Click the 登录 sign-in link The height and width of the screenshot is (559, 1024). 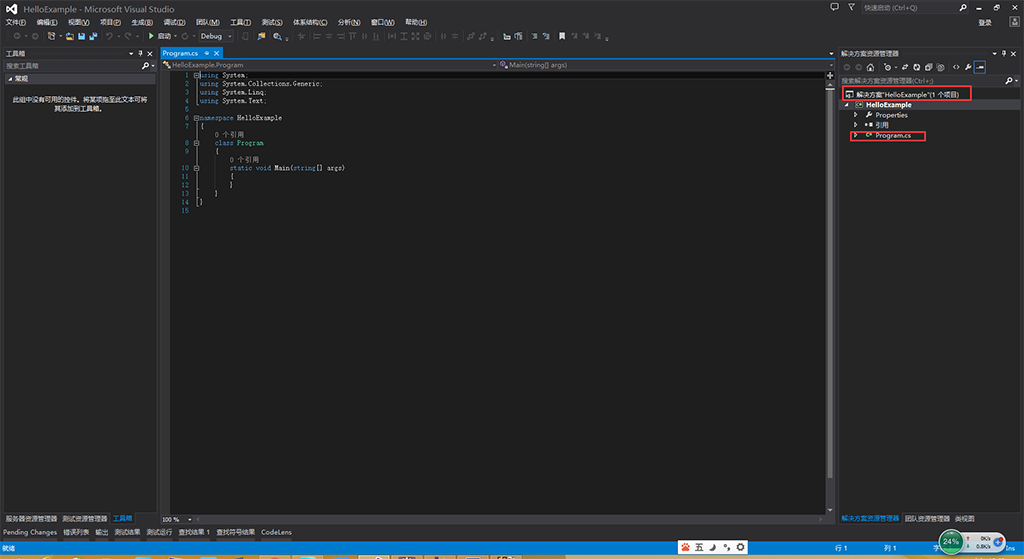pyautogui.click(x=985, y=23)
